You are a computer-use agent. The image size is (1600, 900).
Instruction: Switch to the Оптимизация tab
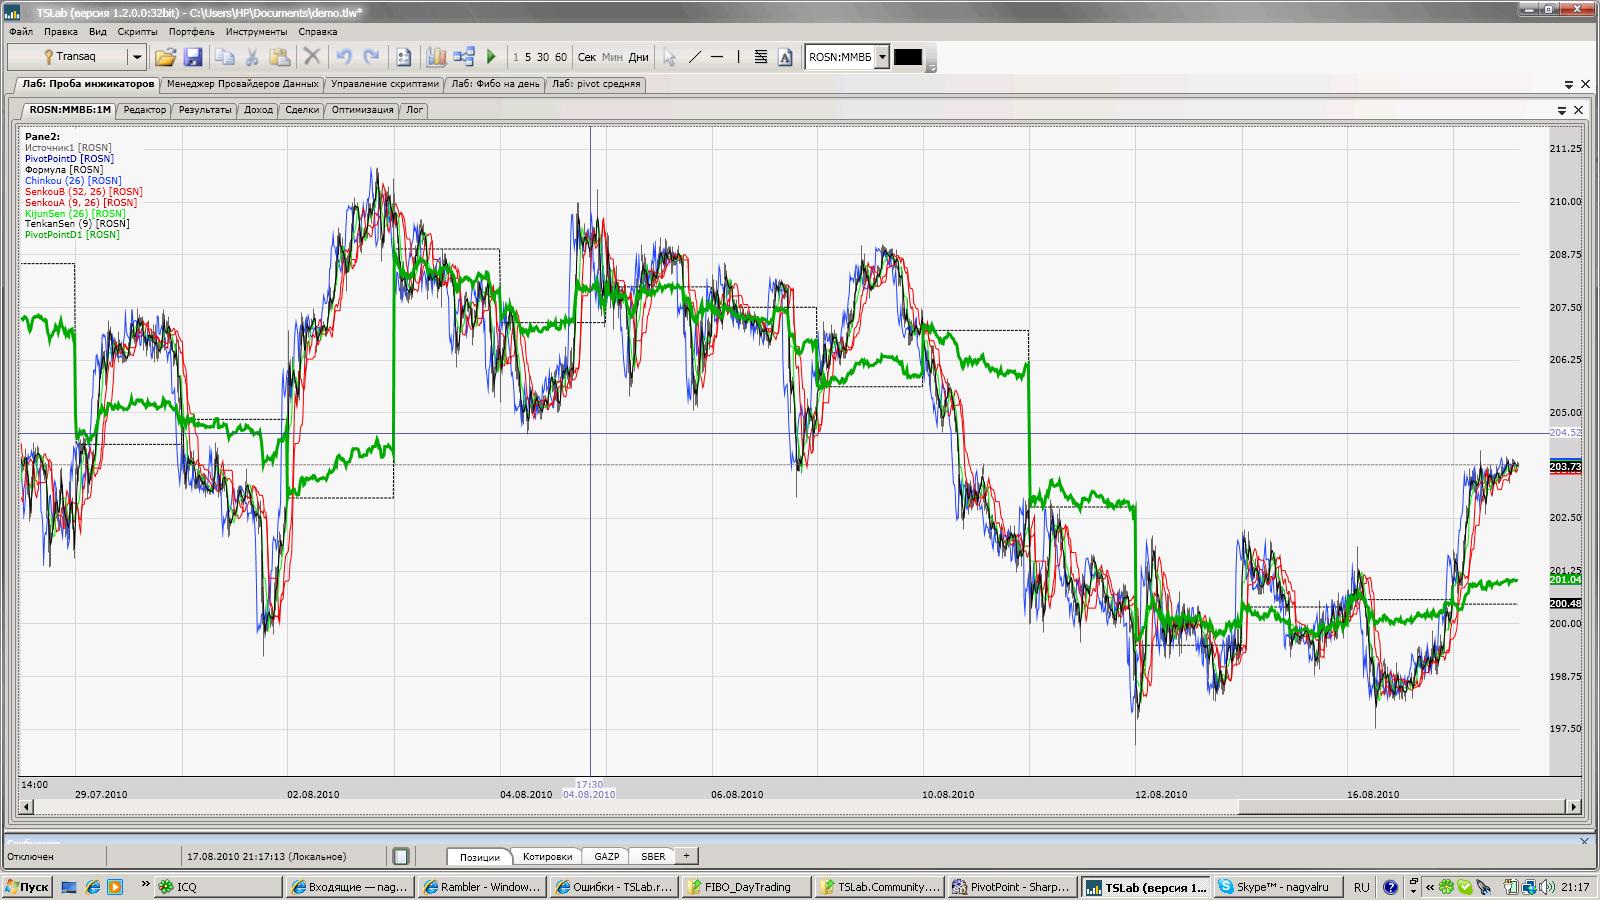pos(362,110)
